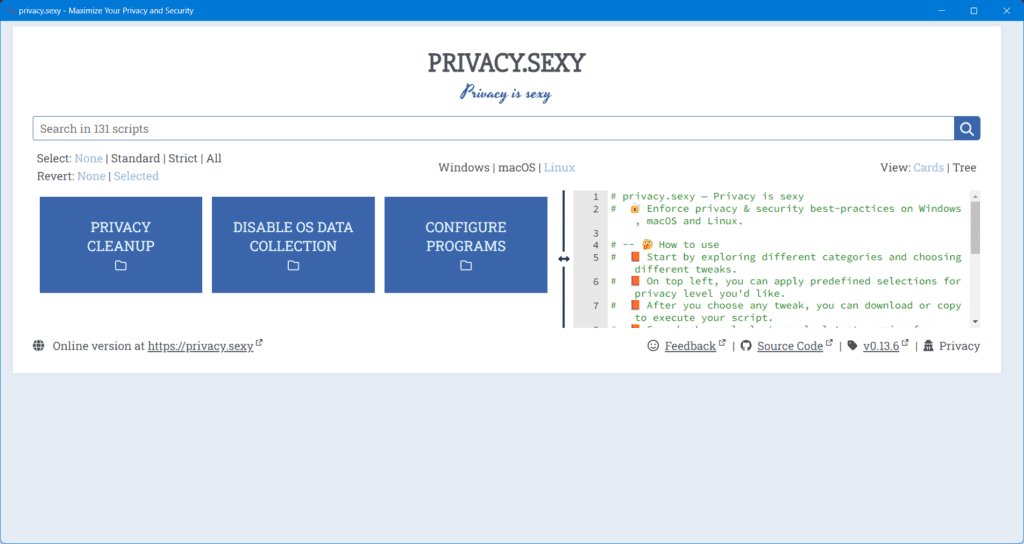Click folder icon on Configure Programs card
1024x544 pixels.
pyautogui.click(x=466, y=265)
